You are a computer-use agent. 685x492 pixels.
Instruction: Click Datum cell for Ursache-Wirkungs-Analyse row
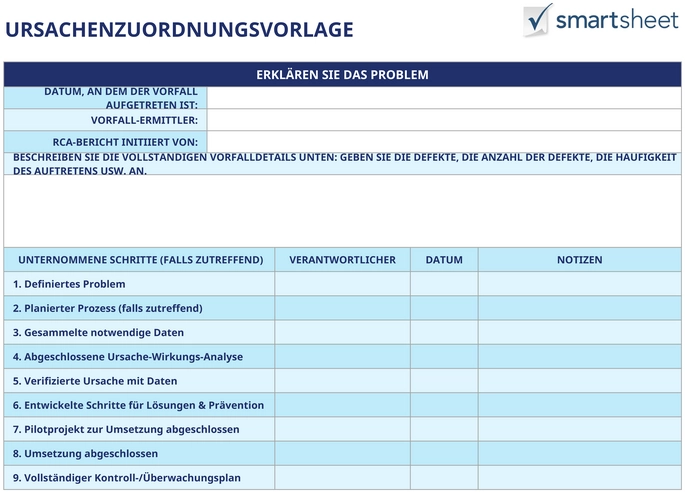[x=444, y=357]
